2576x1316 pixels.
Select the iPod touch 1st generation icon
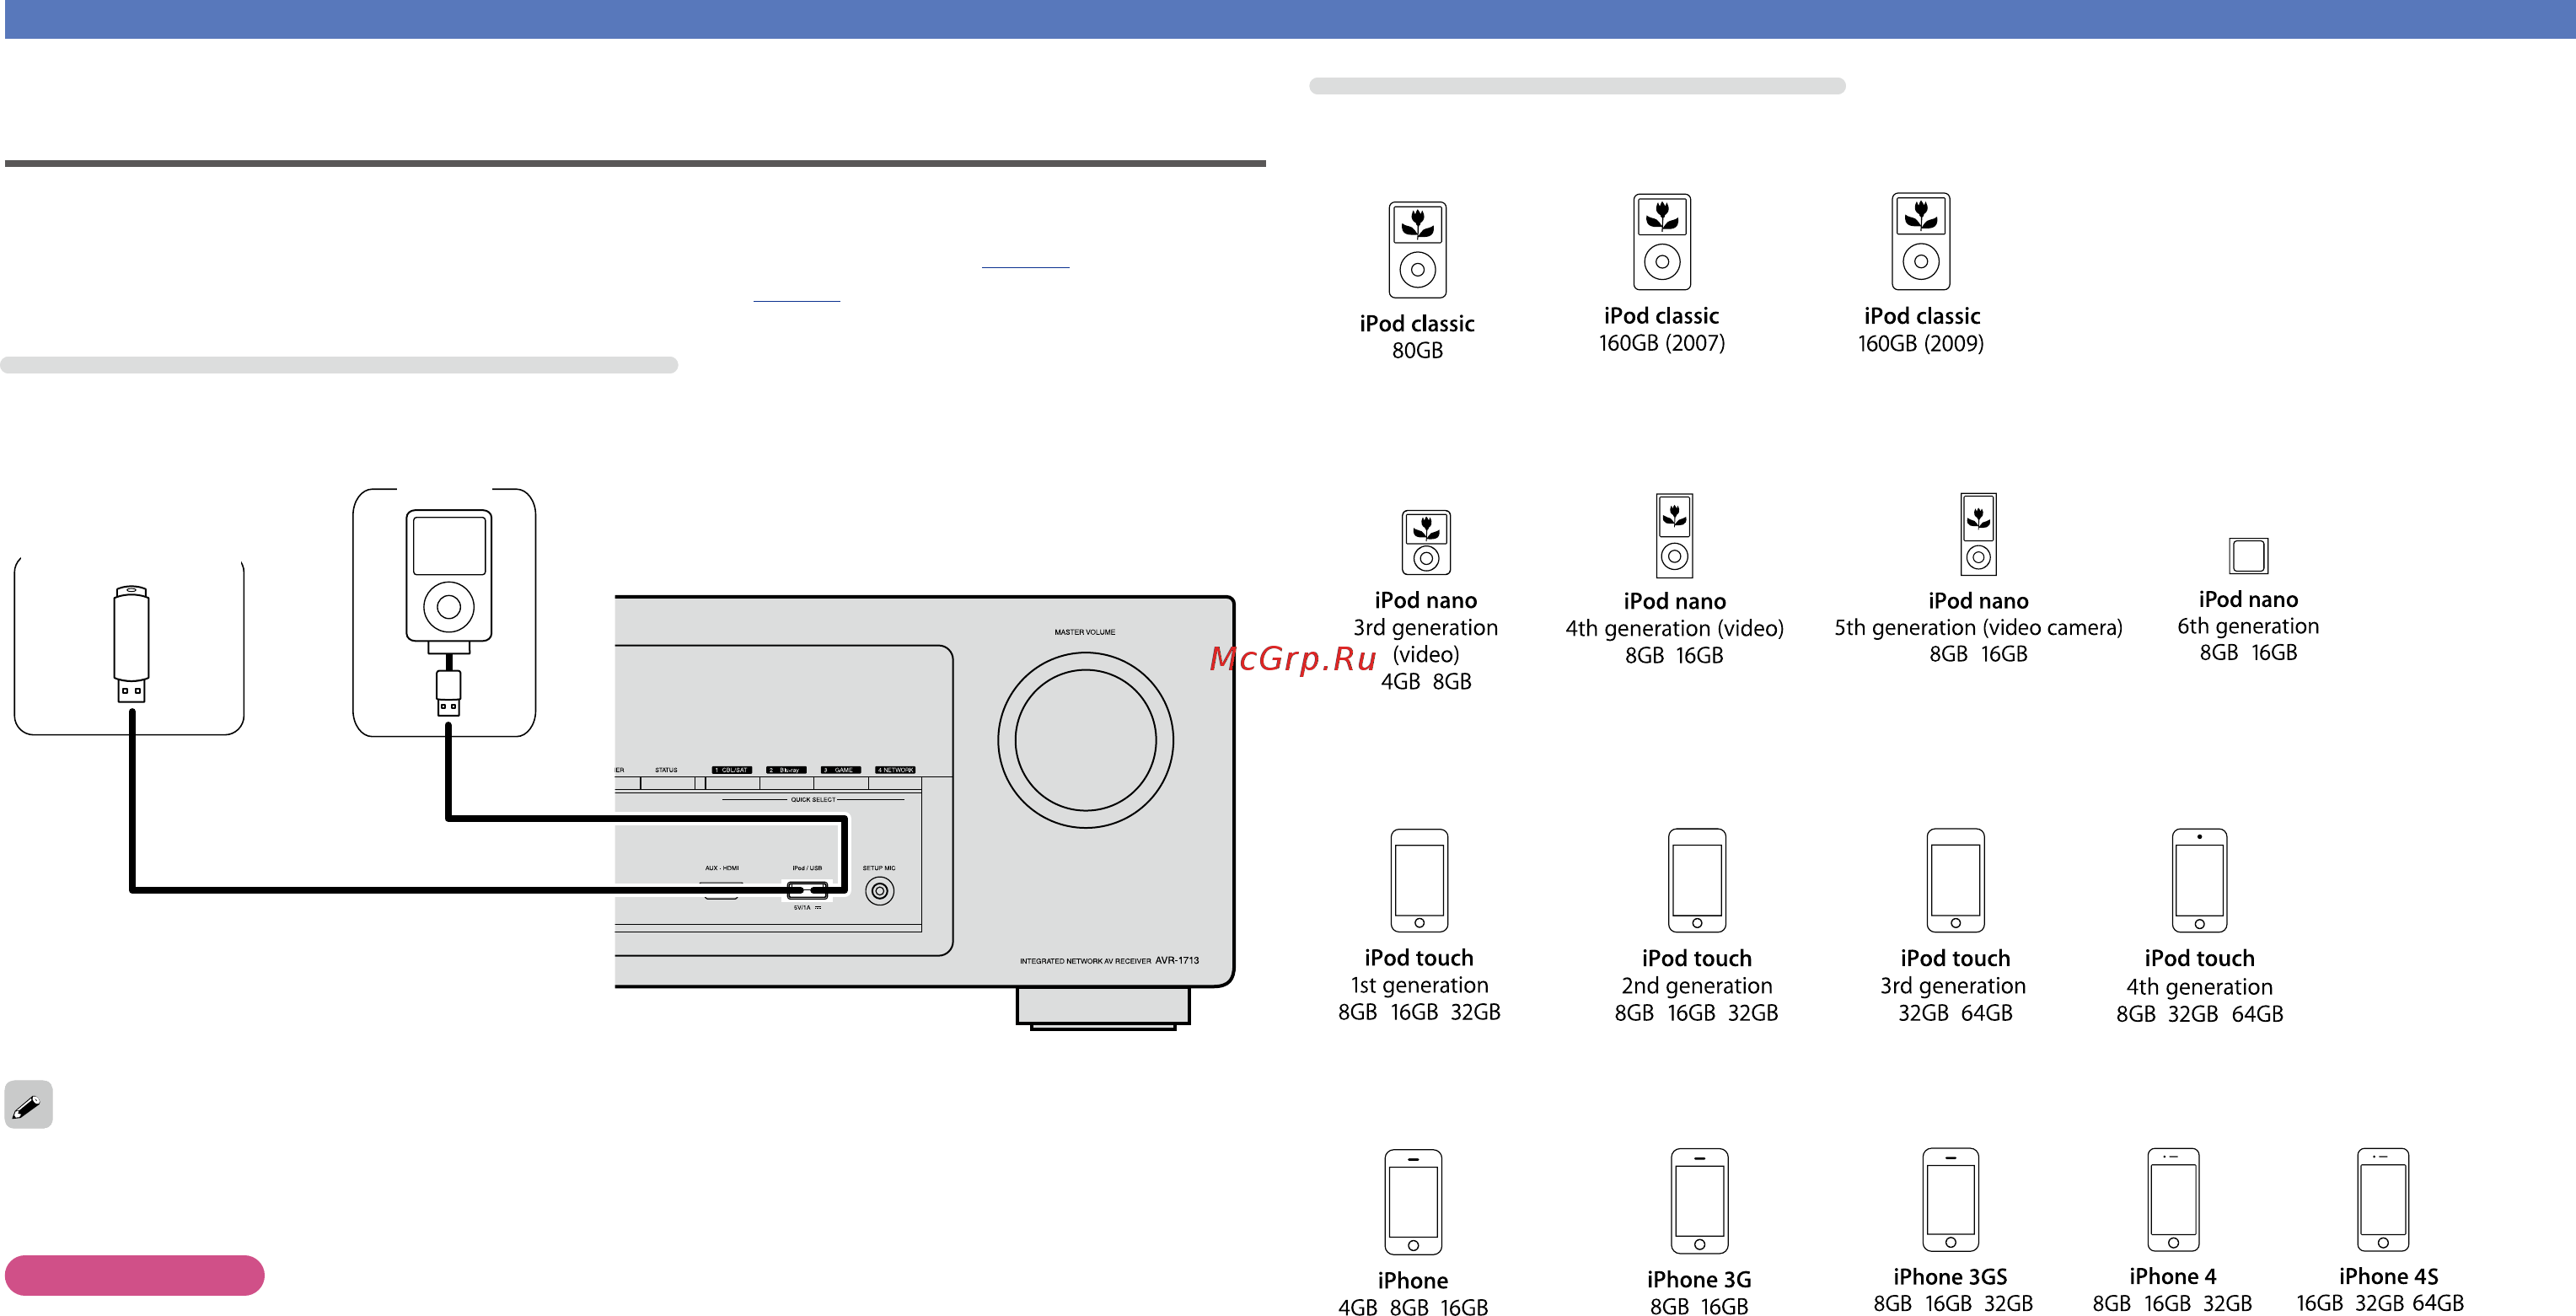[1419, 880]
